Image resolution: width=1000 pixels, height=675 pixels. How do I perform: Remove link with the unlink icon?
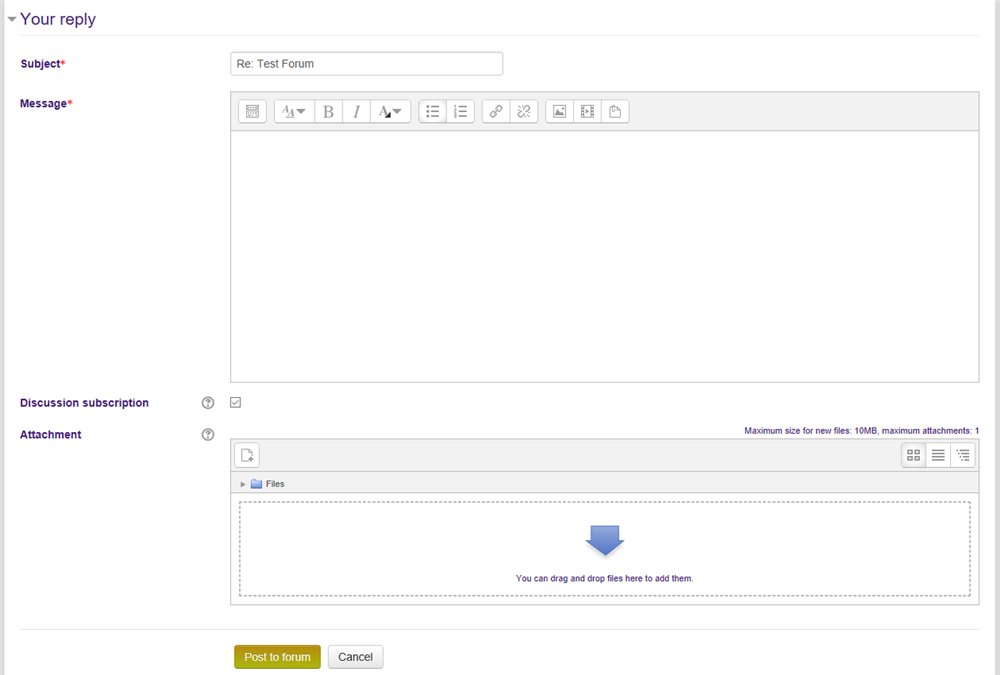pos(524,111)
